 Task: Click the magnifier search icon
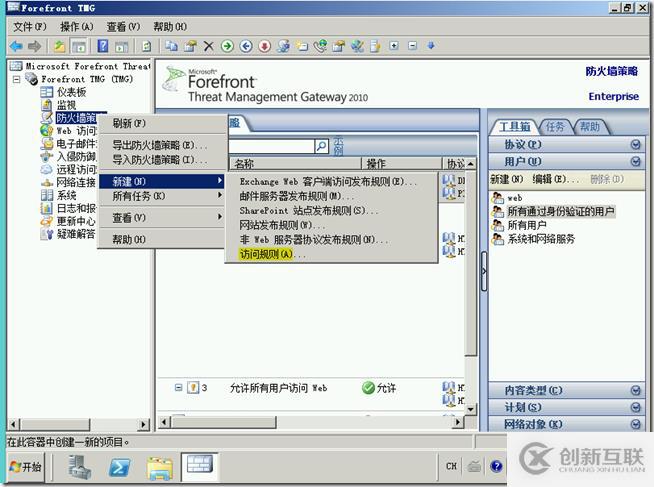[x=322, y=146]
